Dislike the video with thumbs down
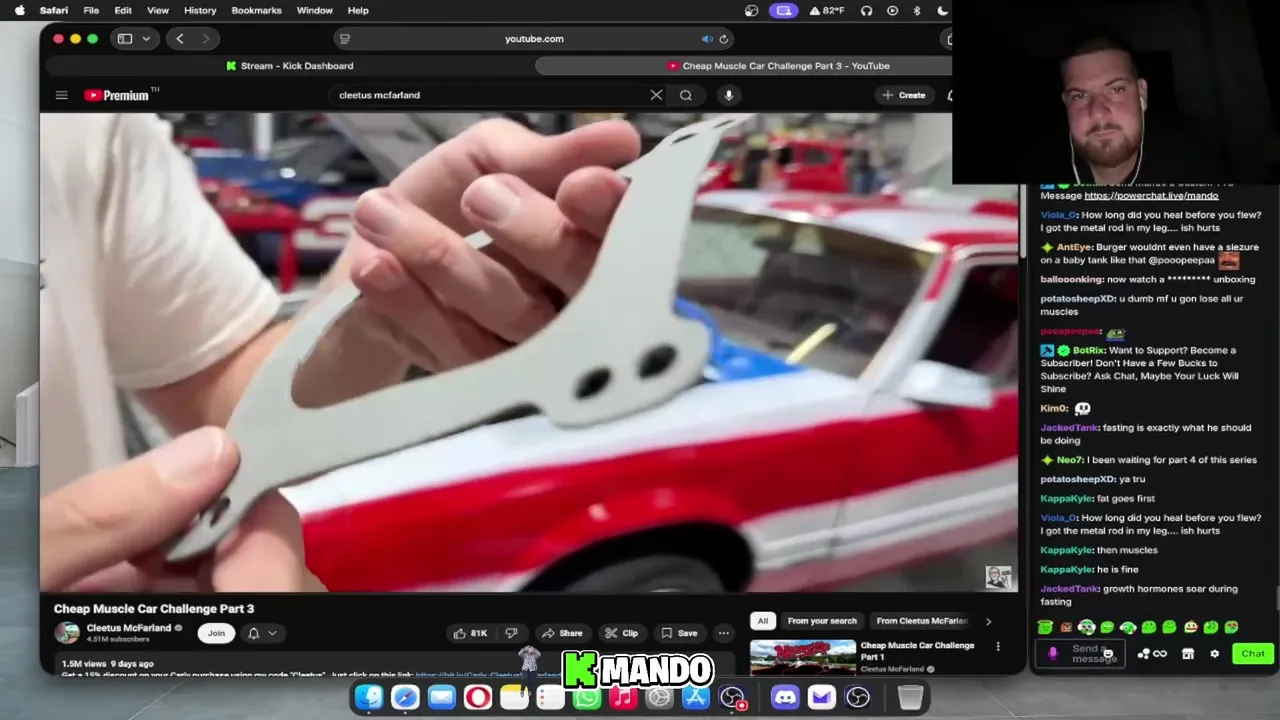This screenshot has height=720, width=1280. 511,633
